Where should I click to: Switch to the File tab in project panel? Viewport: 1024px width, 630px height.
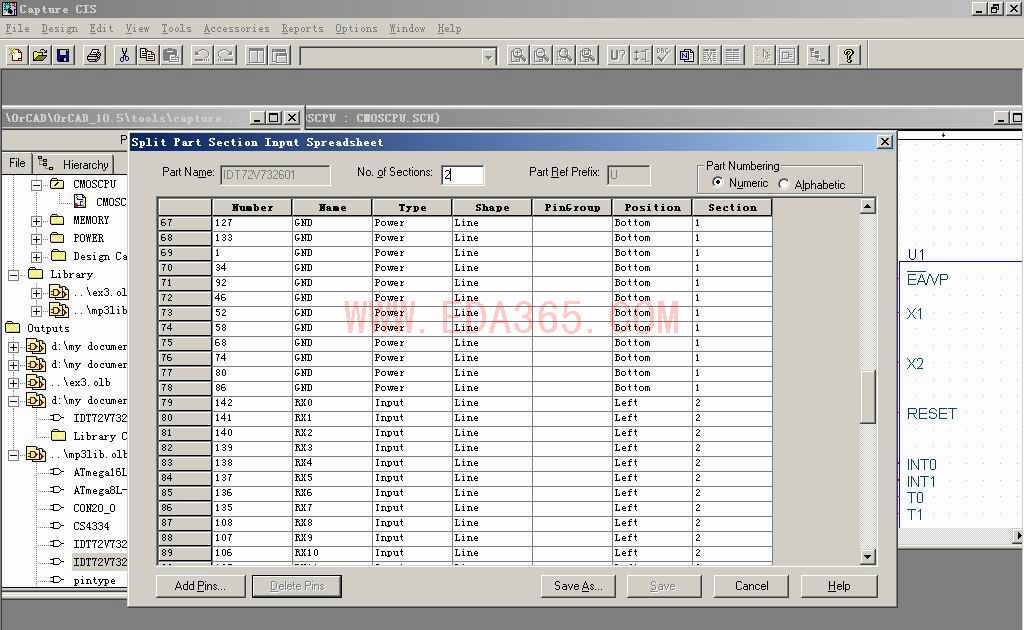17,163
